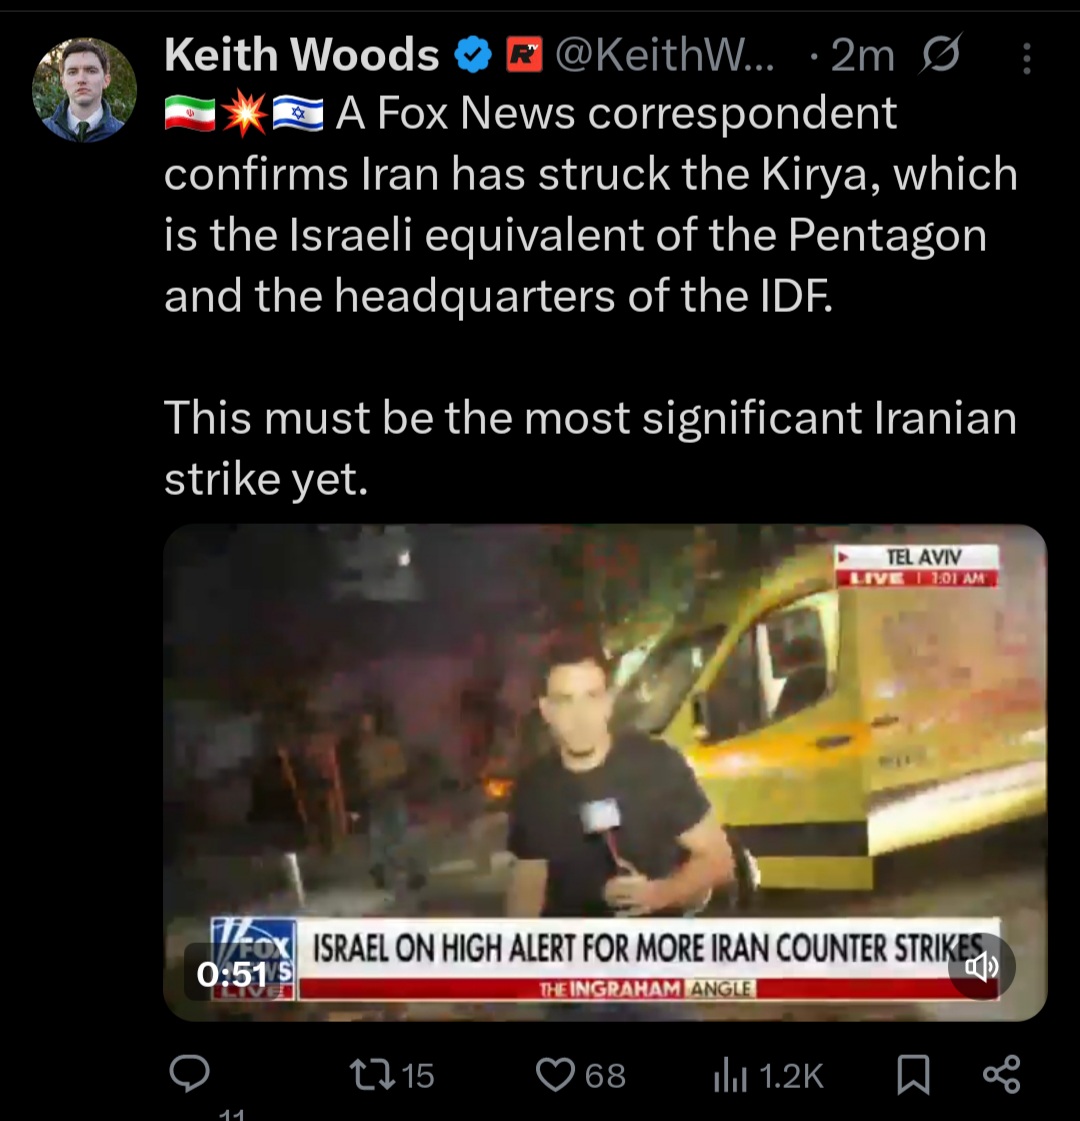This screenshot has width=1080, height=1121.
Task: Click the Iran flag emoji
Action: (x=189, y=114)
